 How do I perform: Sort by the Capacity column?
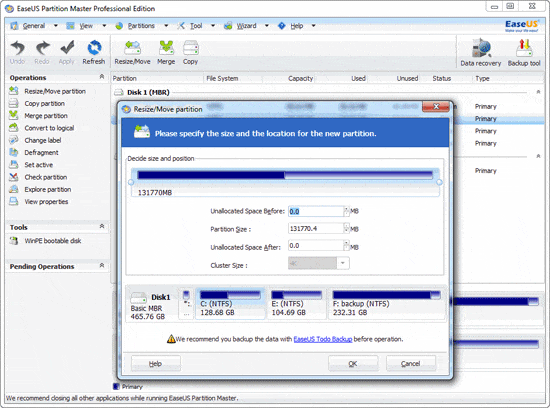(x=301, y=79)
